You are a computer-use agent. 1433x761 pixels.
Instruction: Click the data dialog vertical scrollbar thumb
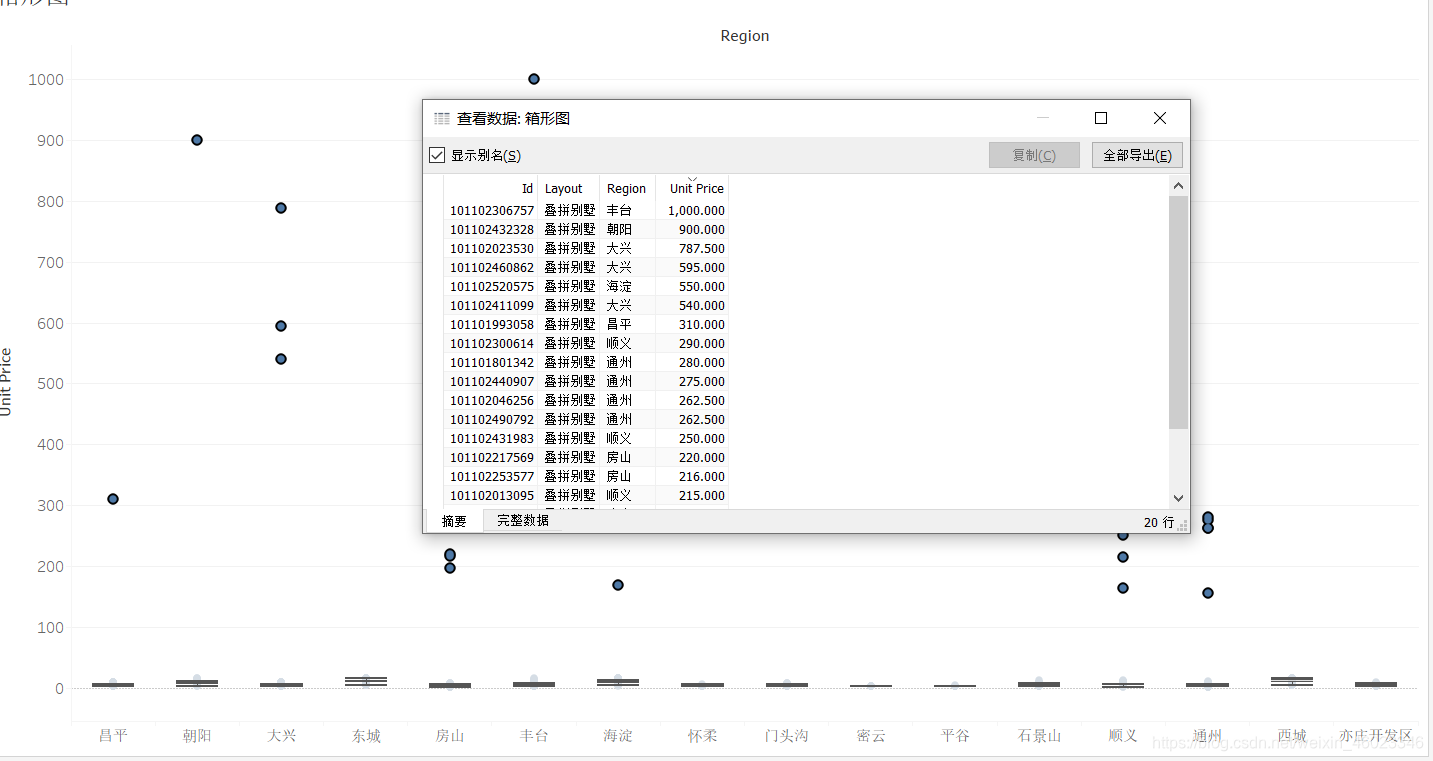pyautogui.click(x=1178, y=312)
